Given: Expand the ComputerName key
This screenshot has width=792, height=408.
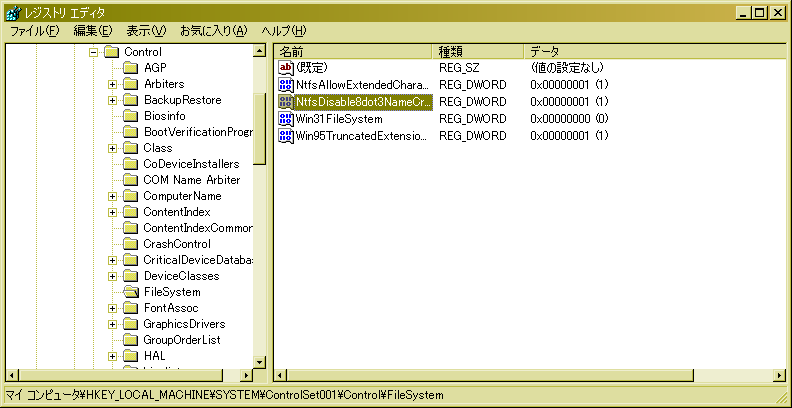Looking at the screenshot, I should click(x=113, y=196).
